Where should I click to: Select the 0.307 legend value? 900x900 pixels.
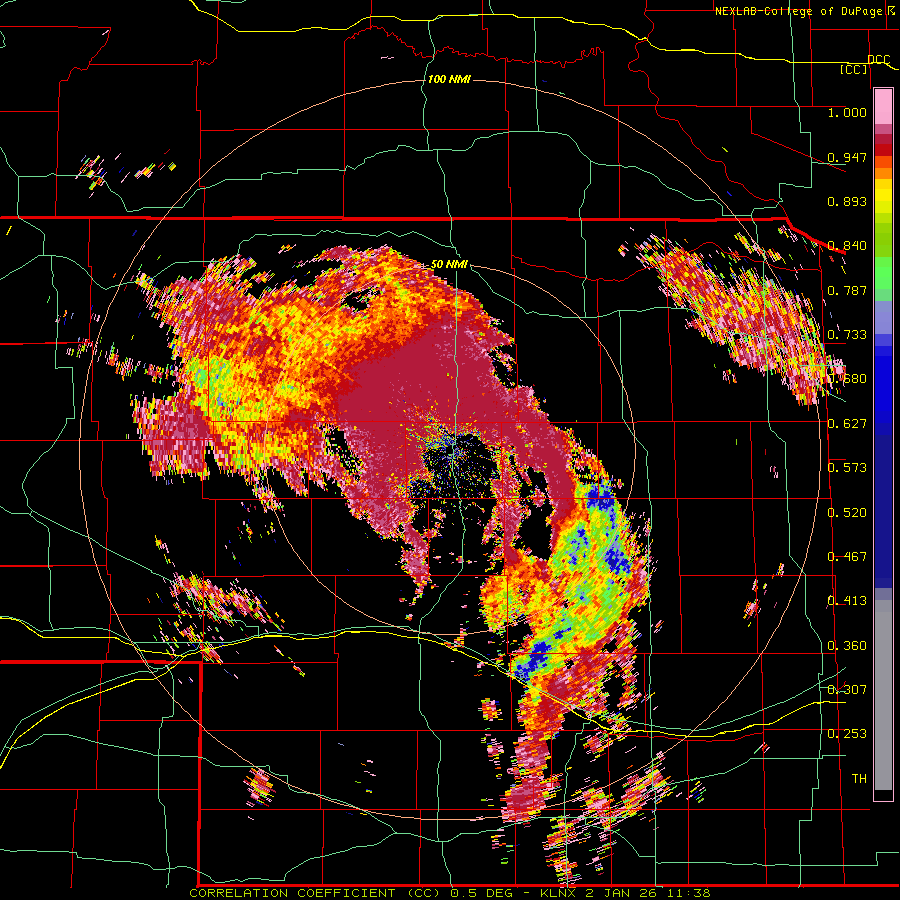[x=847, y=689]
